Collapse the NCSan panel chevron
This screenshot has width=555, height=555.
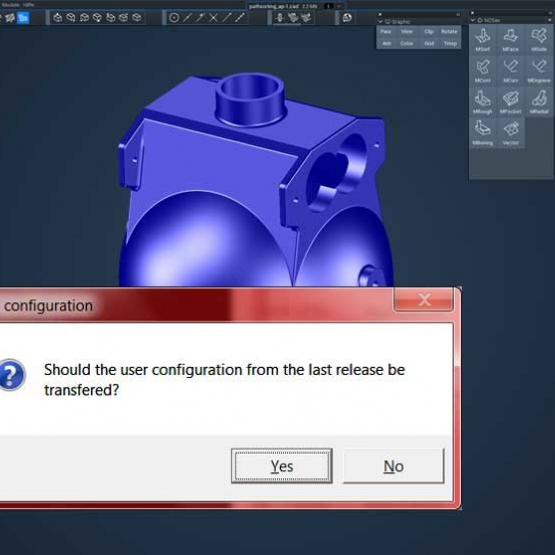pyautogui.click(x=473, y=20)
